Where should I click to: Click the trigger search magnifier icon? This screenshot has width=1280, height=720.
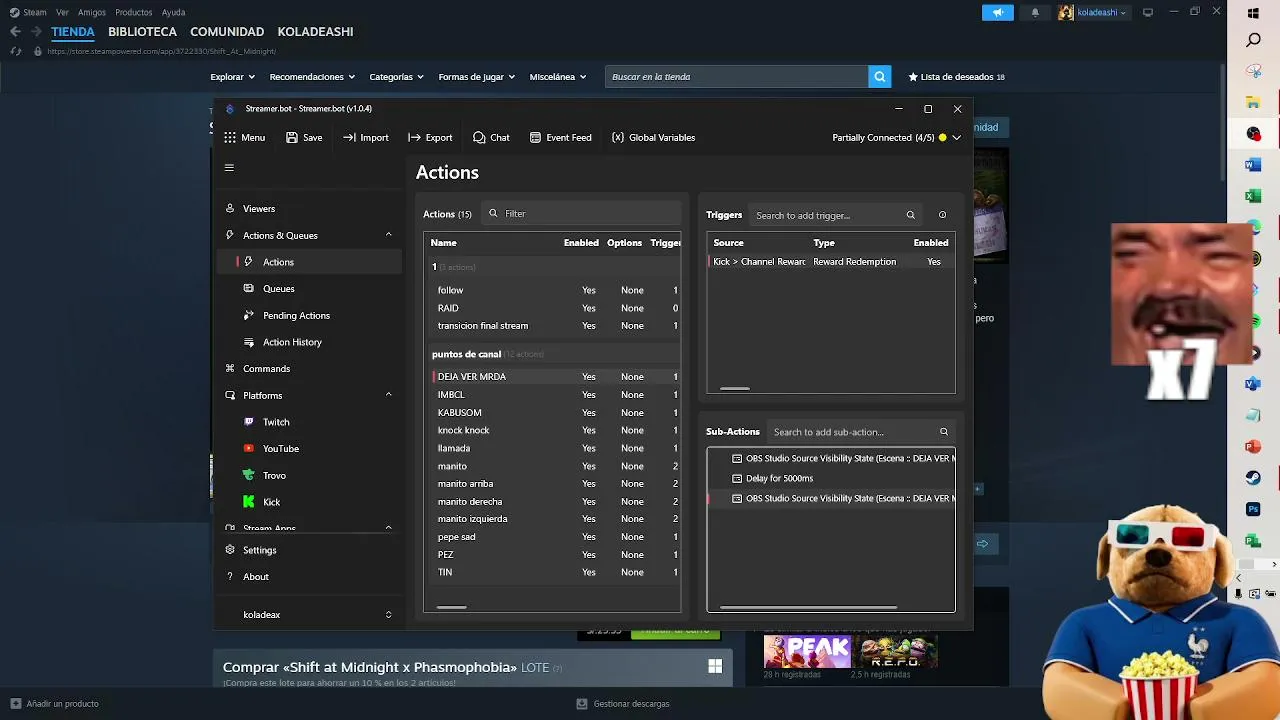pyautogui.click(x=910, y=215)
